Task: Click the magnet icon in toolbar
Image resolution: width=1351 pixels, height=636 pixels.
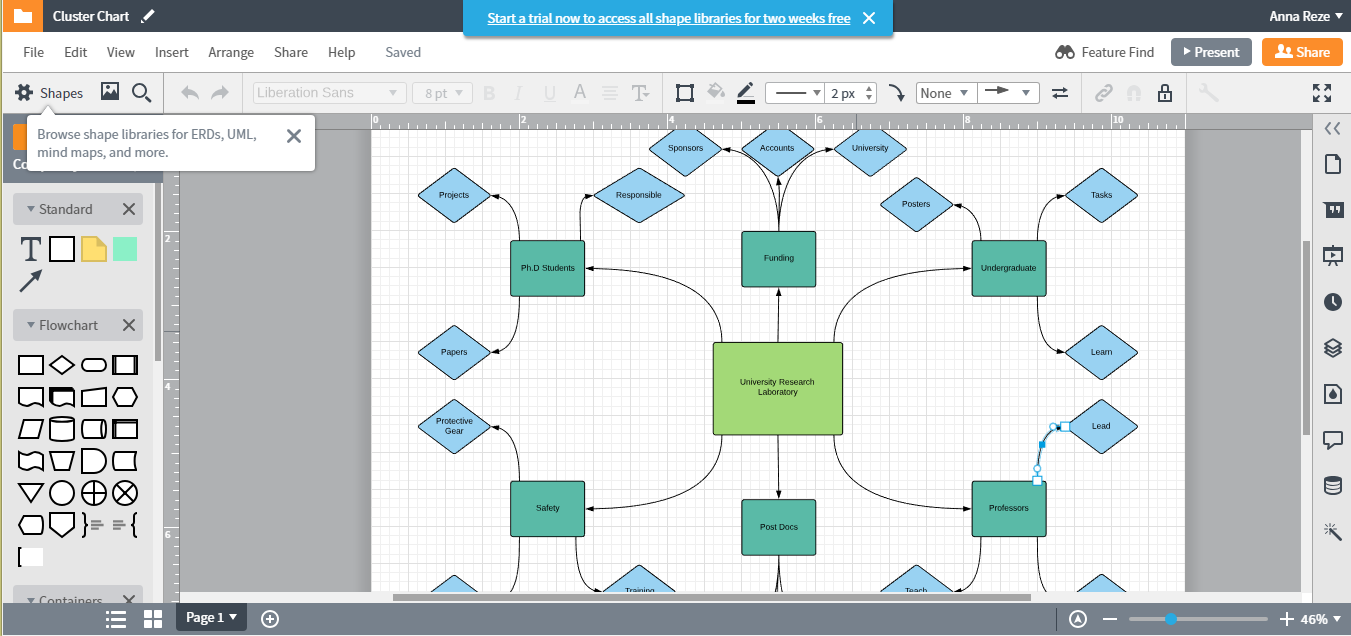Action: pyautogui.click(x=1134, y=93)
